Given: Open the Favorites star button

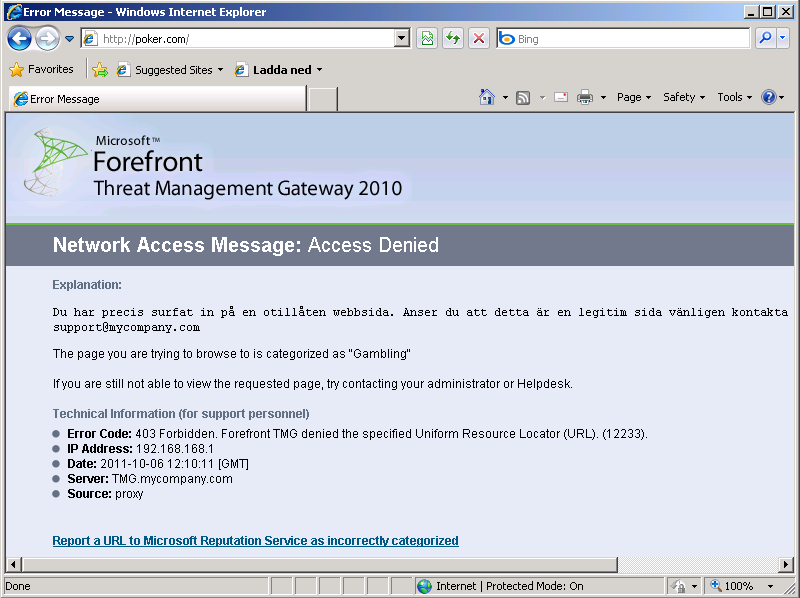Looking at the screenshot, I should click(x=42, y=70).
